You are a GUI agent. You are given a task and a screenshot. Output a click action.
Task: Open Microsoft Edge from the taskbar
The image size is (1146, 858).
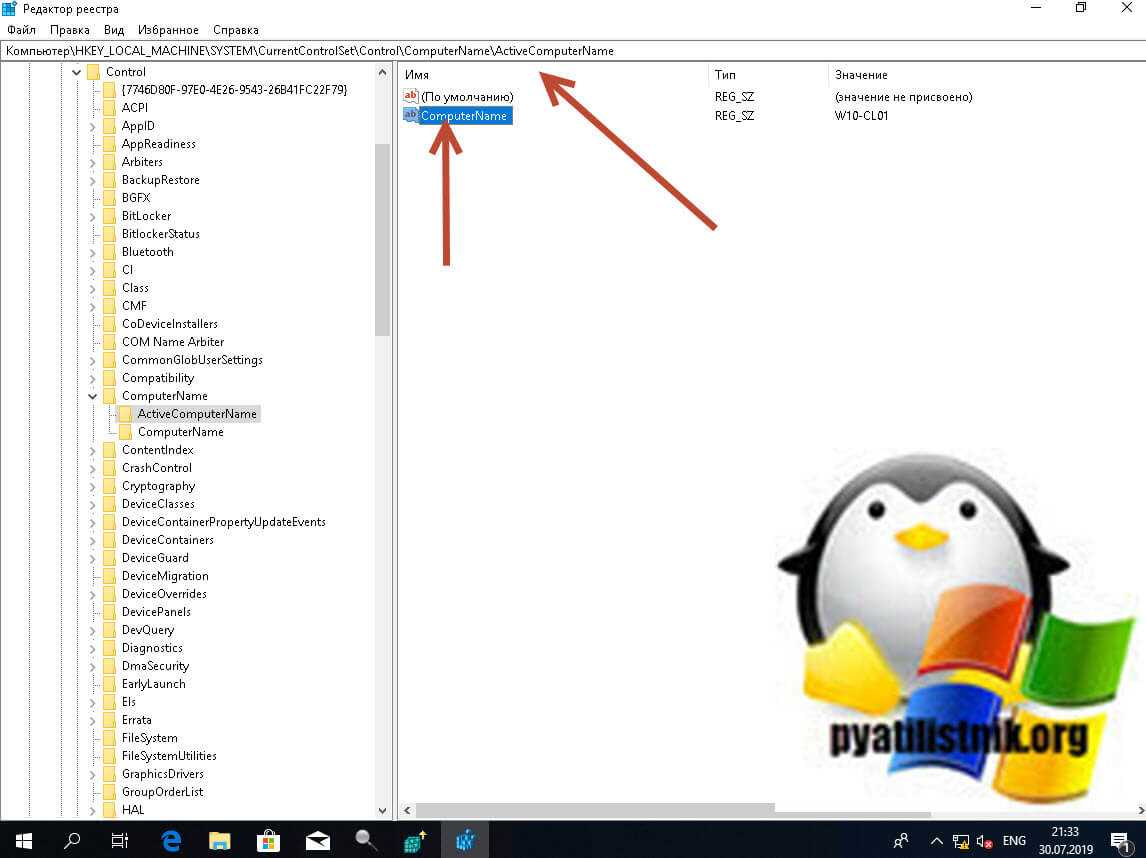(171, 840)
